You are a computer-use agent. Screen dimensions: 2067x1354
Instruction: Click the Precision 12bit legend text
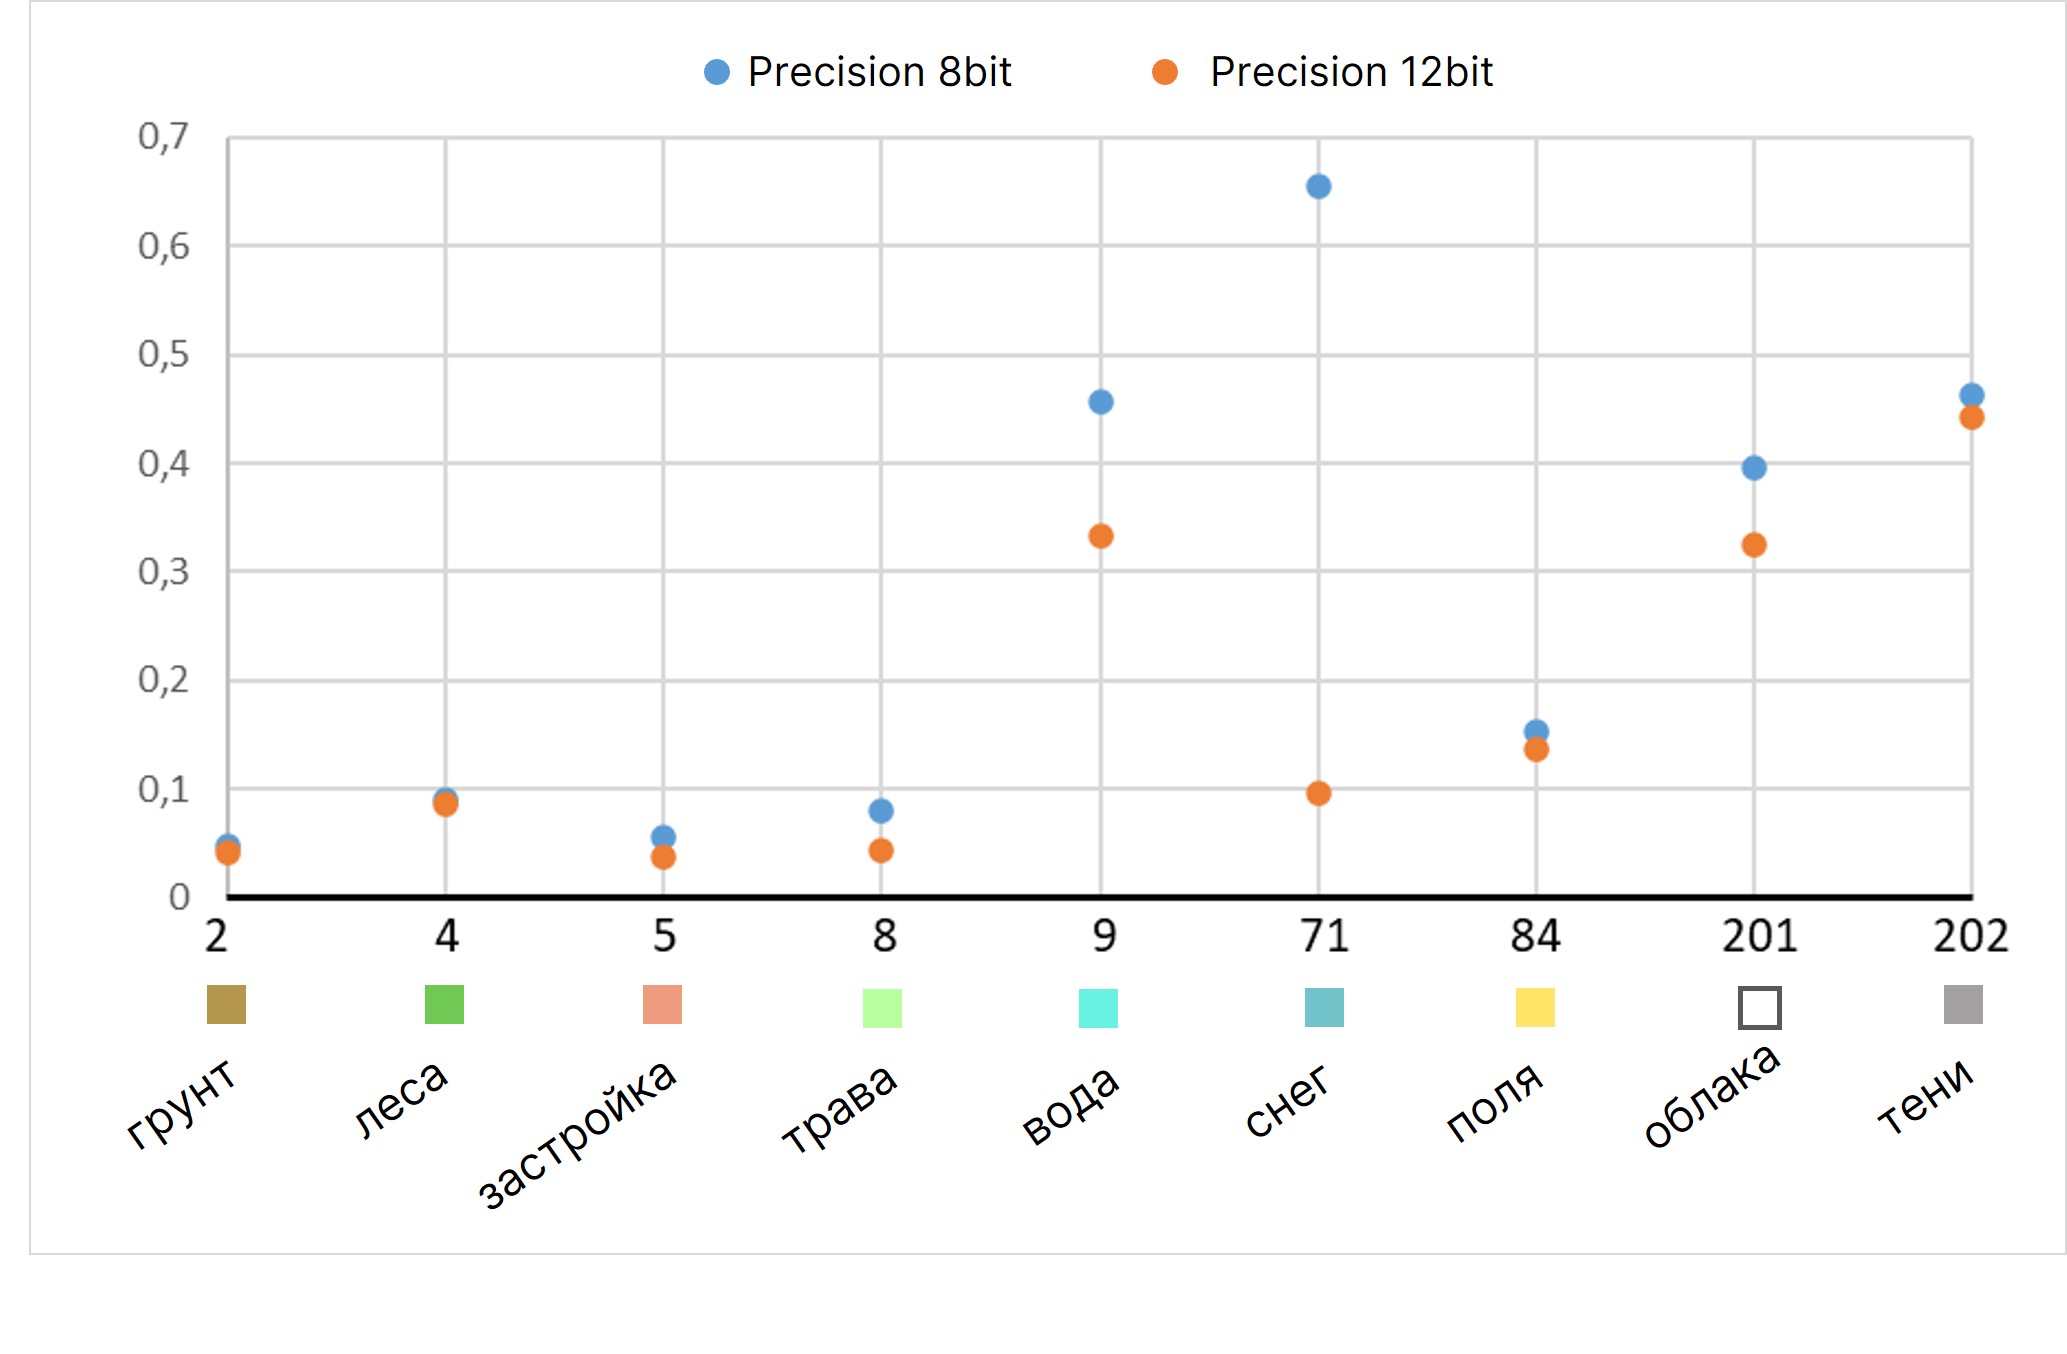1351,72
